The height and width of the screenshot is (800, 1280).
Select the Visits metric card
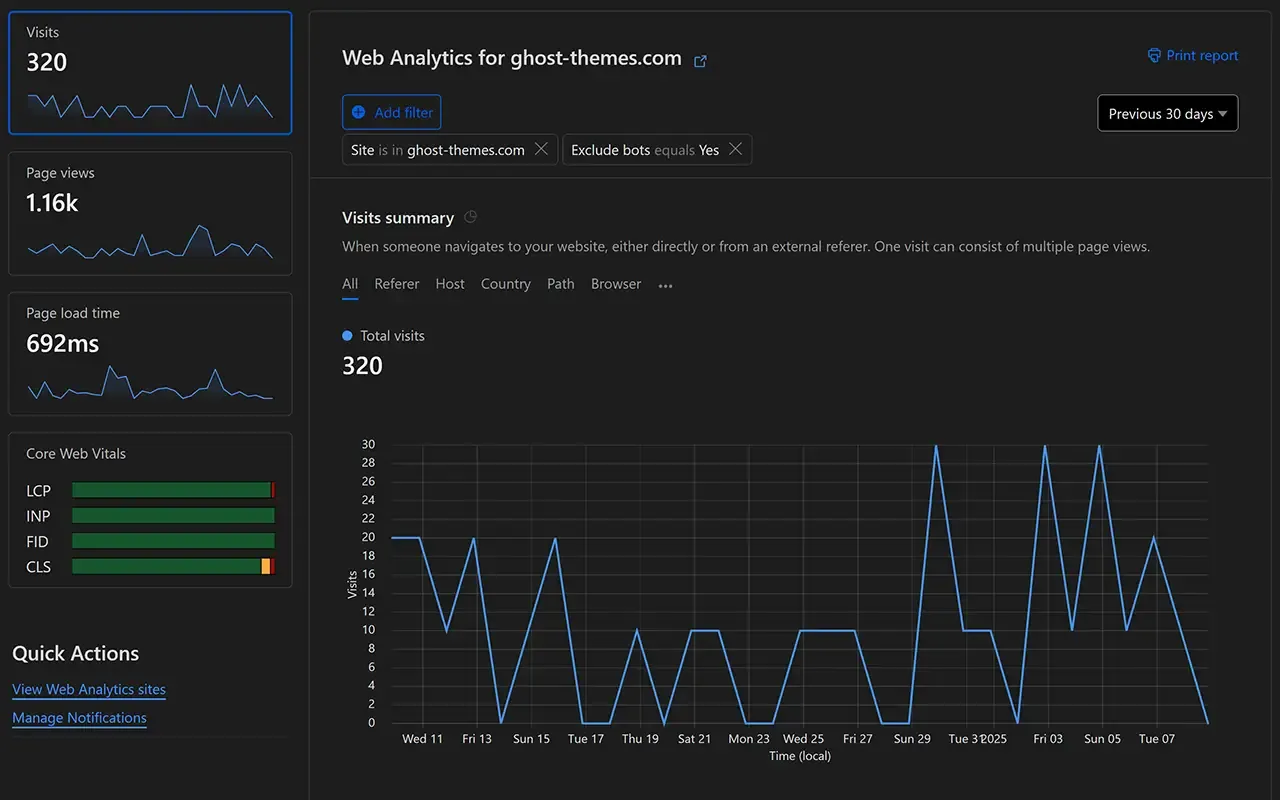[x=150, y=73]
